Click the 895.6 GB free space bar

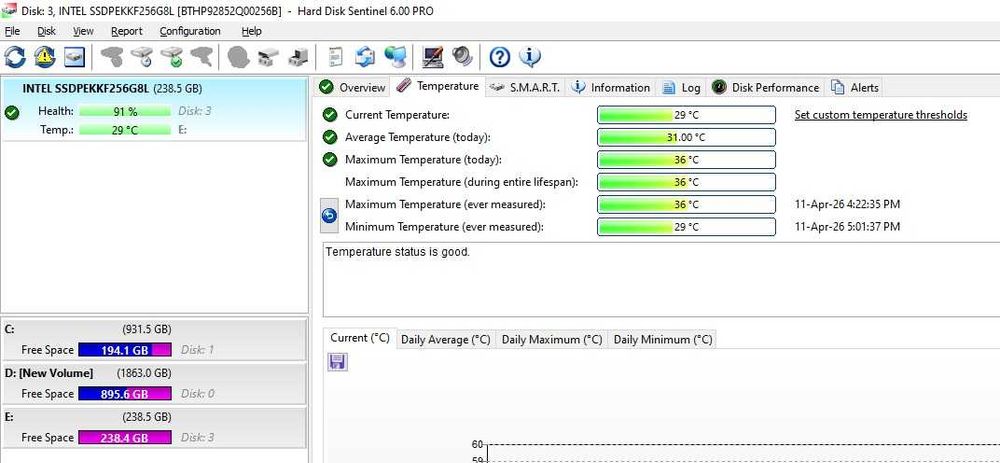(125, 393)
